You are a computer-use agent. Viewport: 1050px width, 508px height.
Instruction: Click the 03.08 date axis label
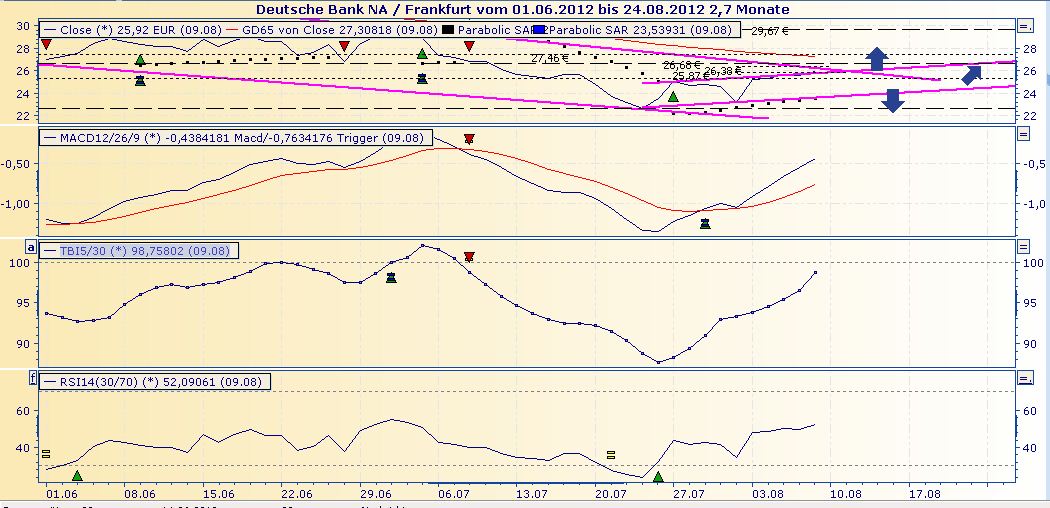[x=767, y=494]
